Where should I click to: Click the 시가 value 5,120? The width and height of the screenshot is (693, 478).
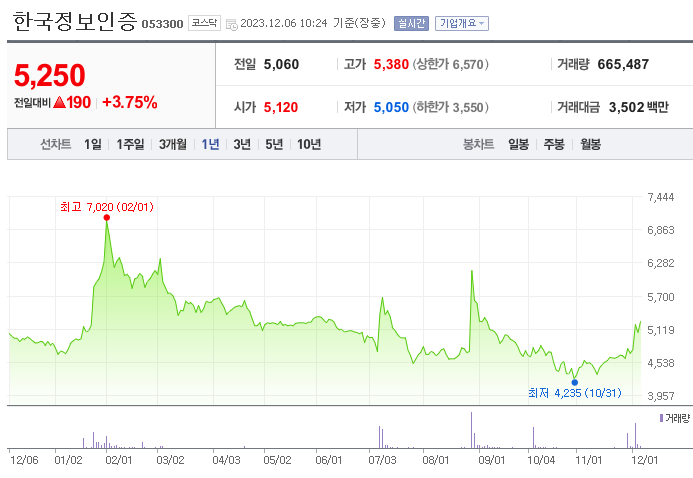(x=281, y=107)
